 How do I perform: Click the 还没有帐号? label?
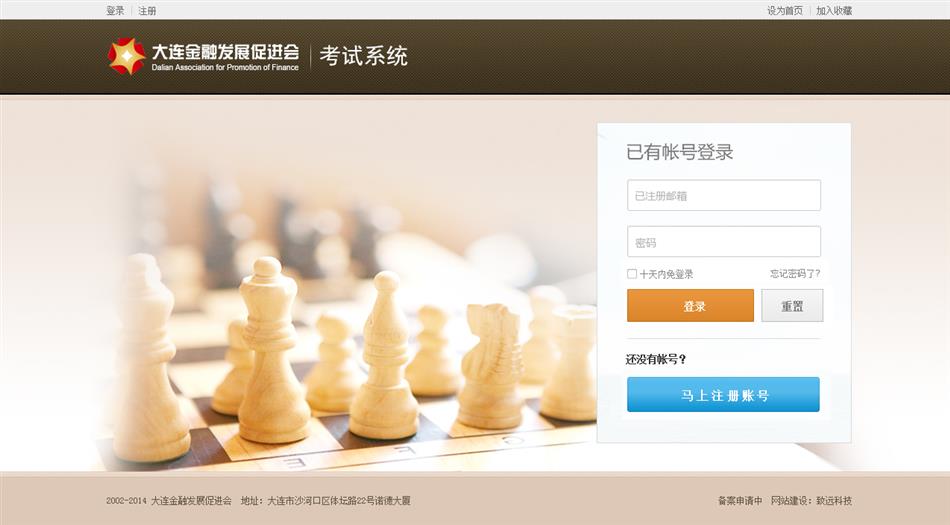coord(656,359)
